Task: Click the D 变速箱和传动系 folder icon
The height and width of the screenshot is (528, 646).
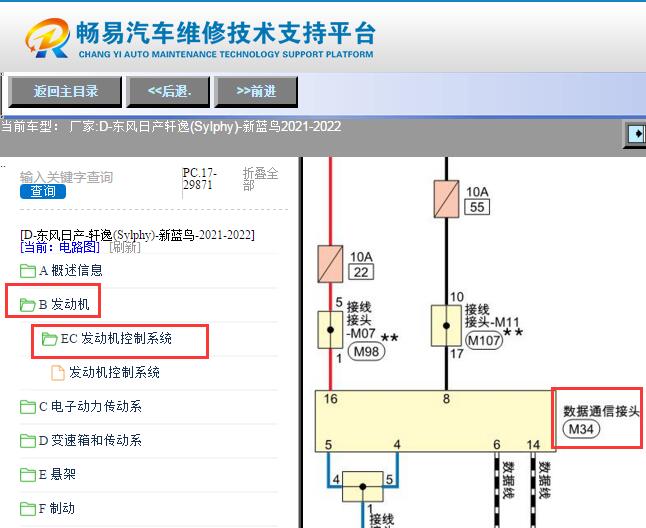Action: 28,441
